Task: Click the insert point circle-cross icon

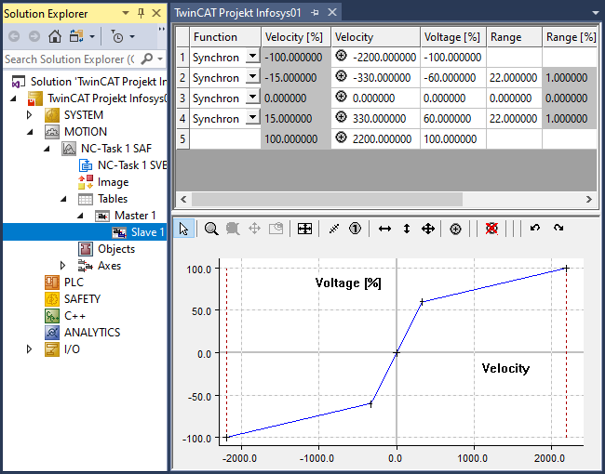Action: (x=456, y=229)
